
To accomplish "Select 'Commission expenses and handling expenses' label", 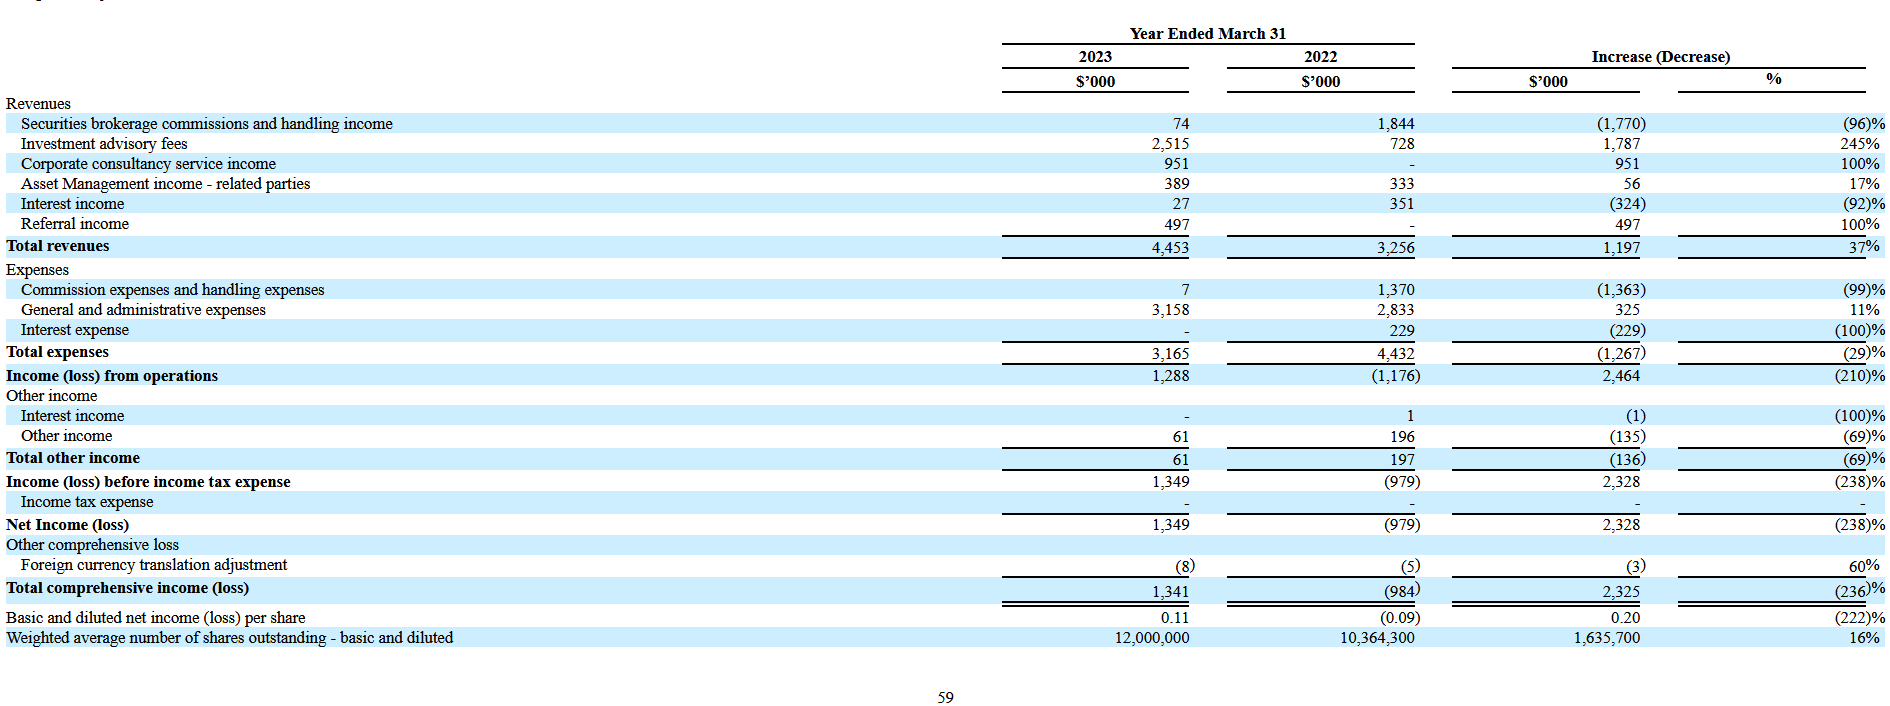I will tap(173, 290).
